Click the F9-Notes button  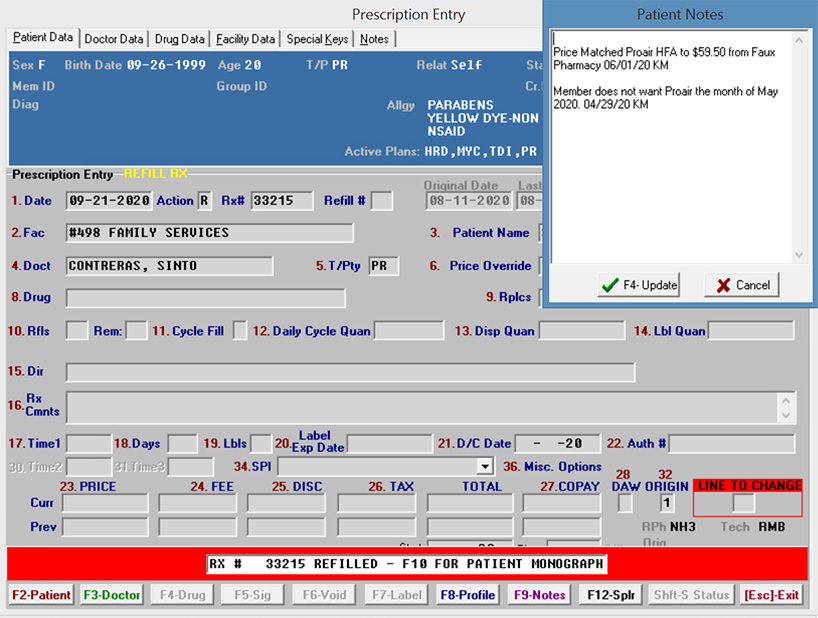coord(540,595)
